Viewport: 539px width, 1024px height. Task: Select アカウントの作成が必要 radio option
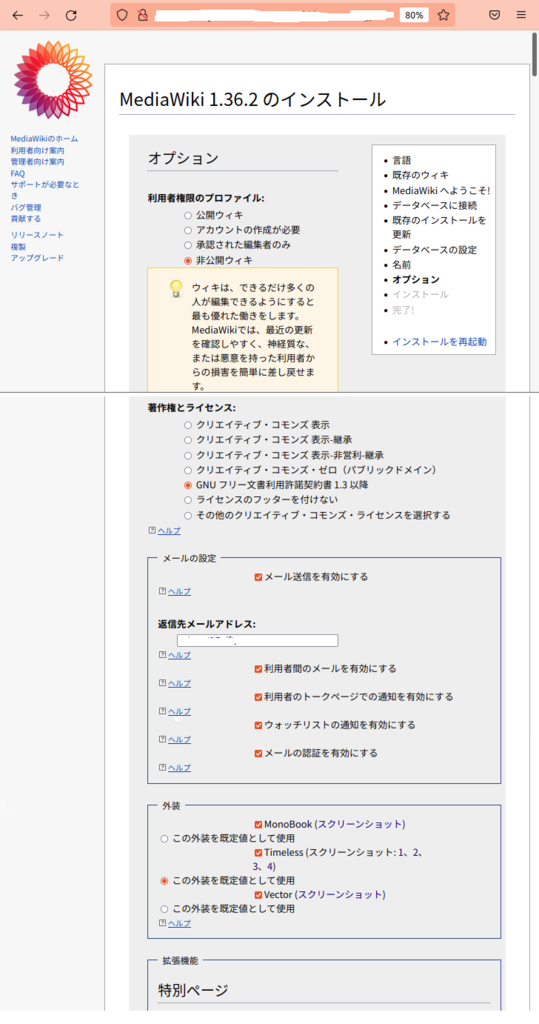[x=188, y=230]
